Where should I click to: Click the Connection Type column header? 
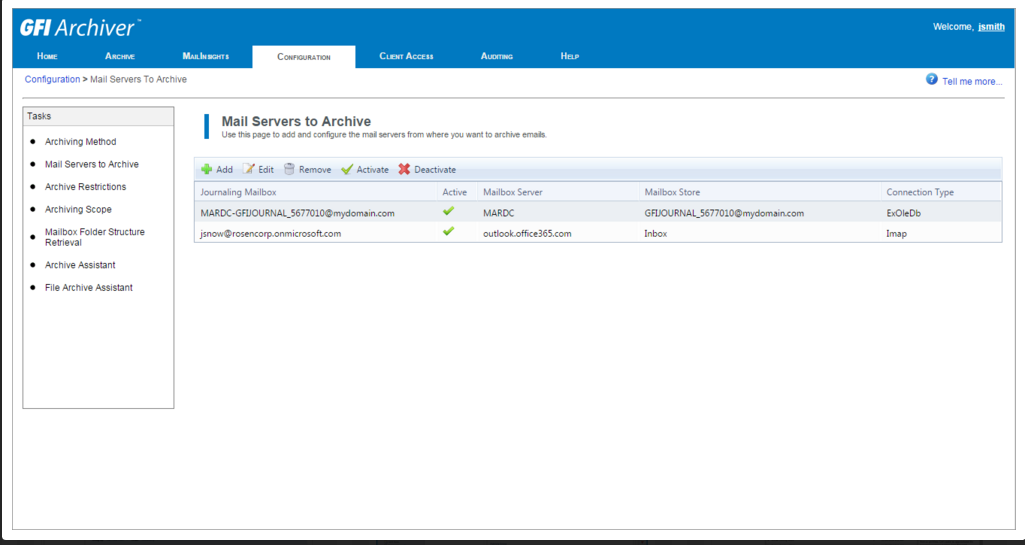[x=920, y=192]
